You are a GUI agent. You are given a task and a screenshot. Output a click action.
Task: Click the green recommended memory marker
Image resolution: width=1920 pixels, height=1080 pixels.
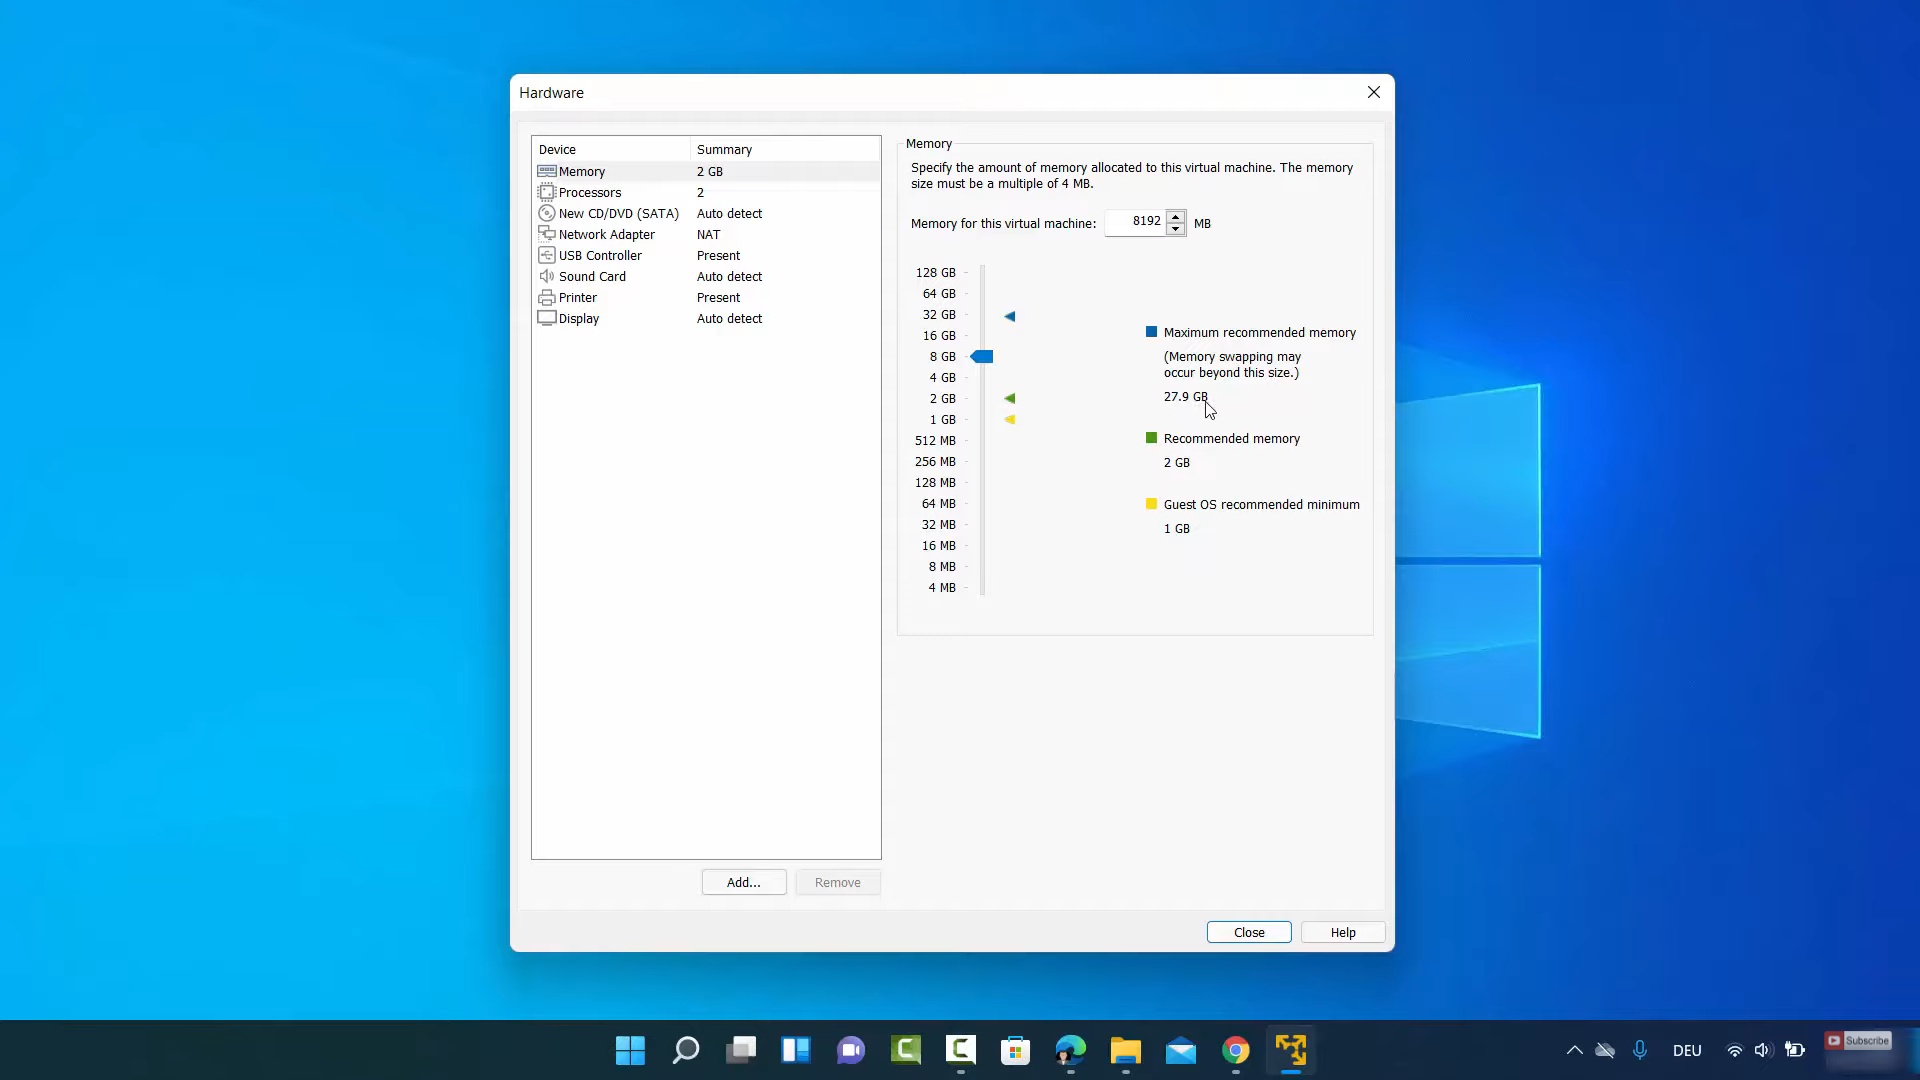[1010, 398]
